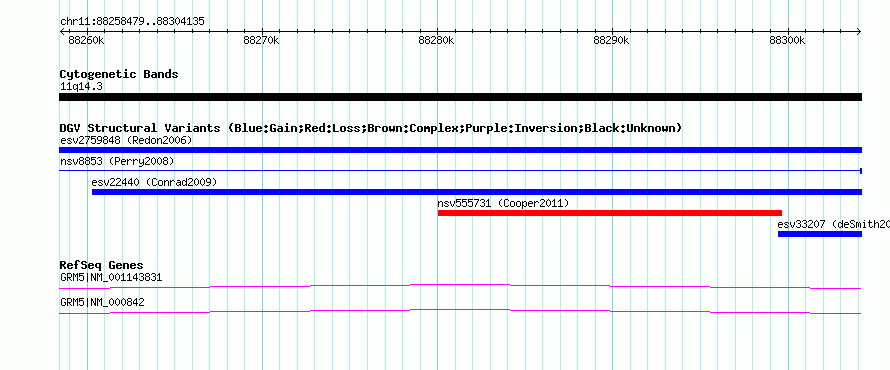Select the black 11q14.3 cytogenetic band bar

point(460,97)
